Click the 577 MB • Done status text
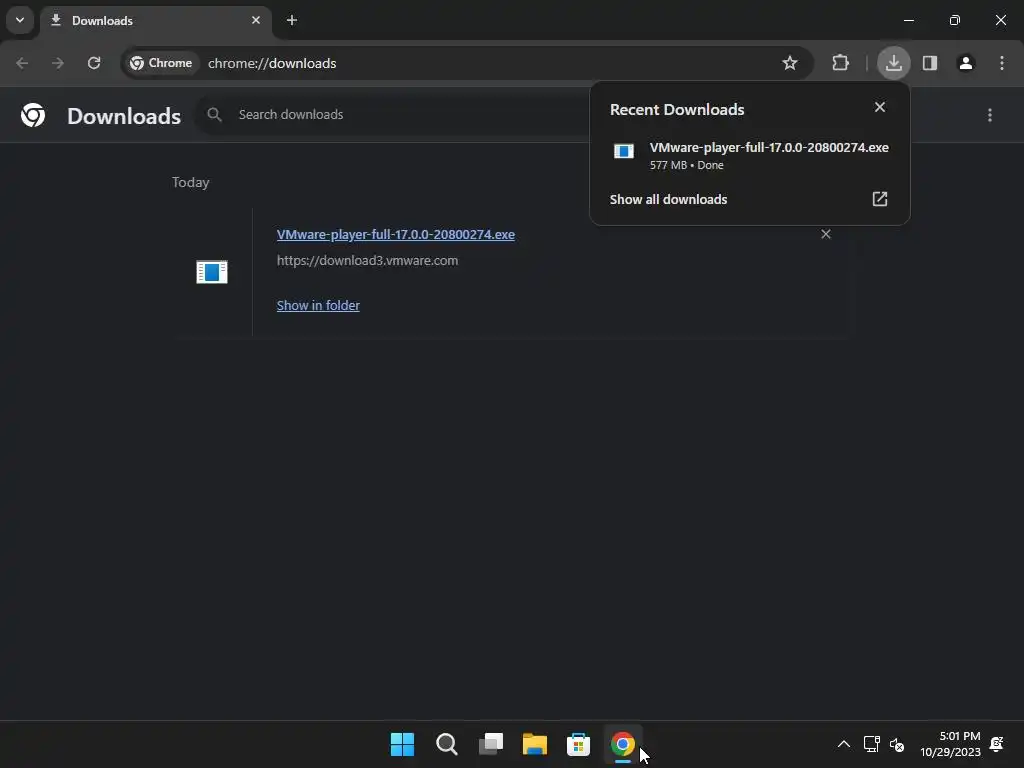The width and height of the screenshot is (1024, 768). coord(686,165)
